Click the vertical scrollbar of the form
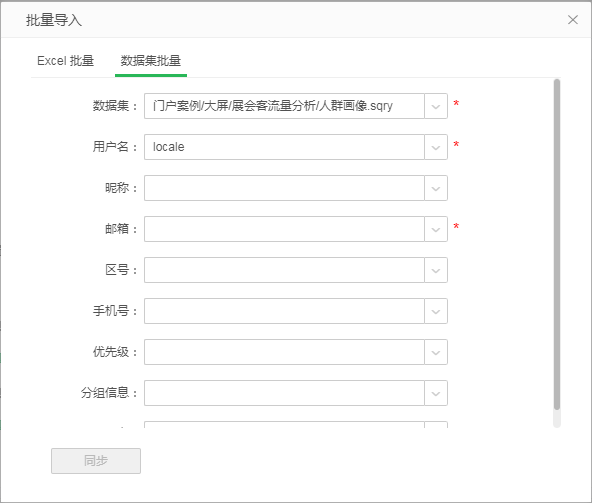Image resolution: width=592 pixels, height=503 pixels. [x=557, y=244]
